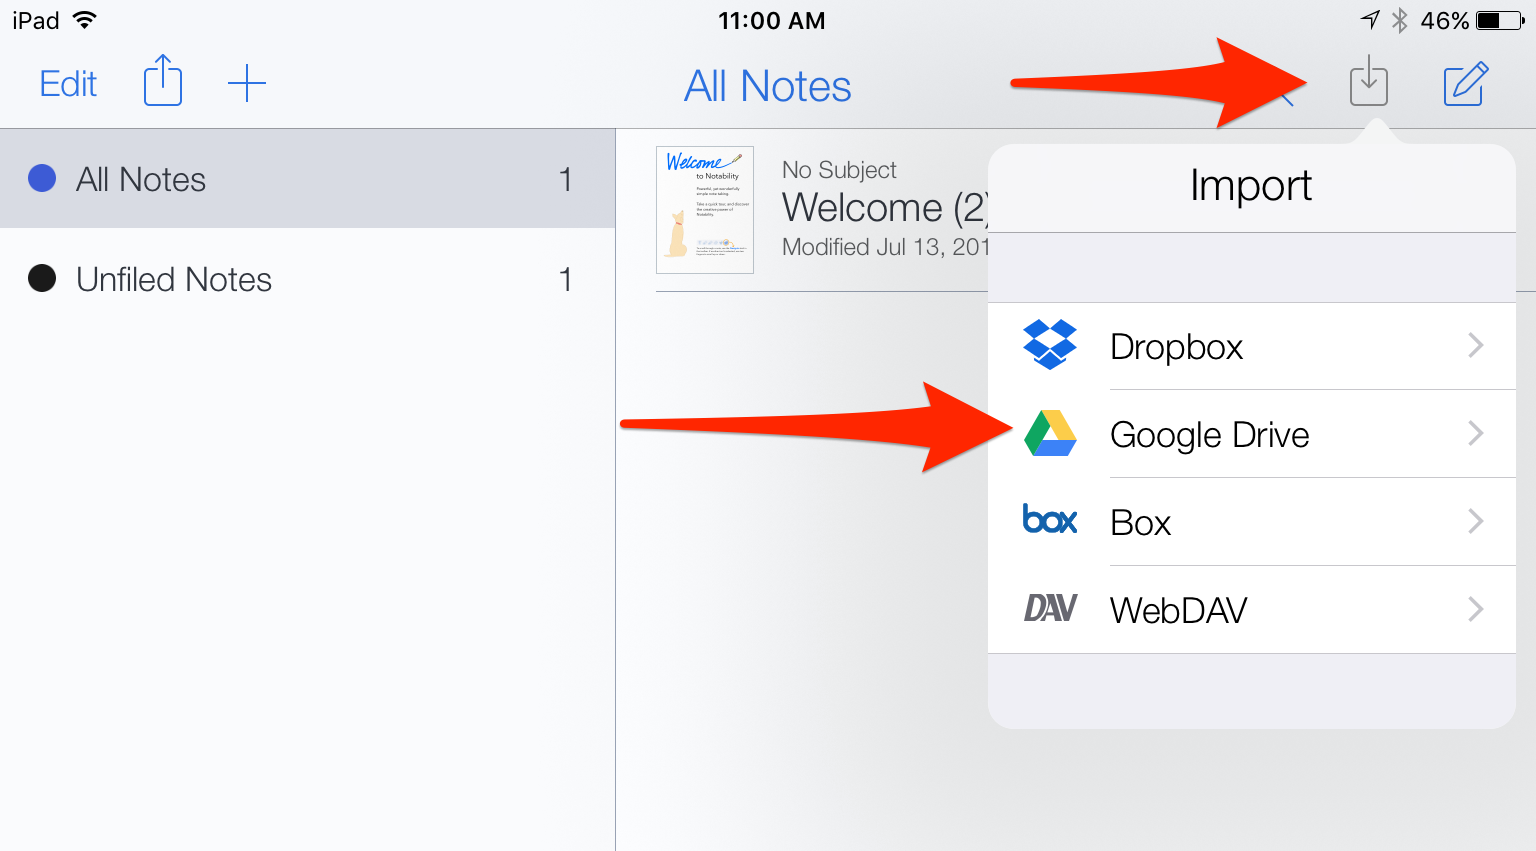
Task: Select the black Unfiled Notes category dot
Action: point(42,279)
